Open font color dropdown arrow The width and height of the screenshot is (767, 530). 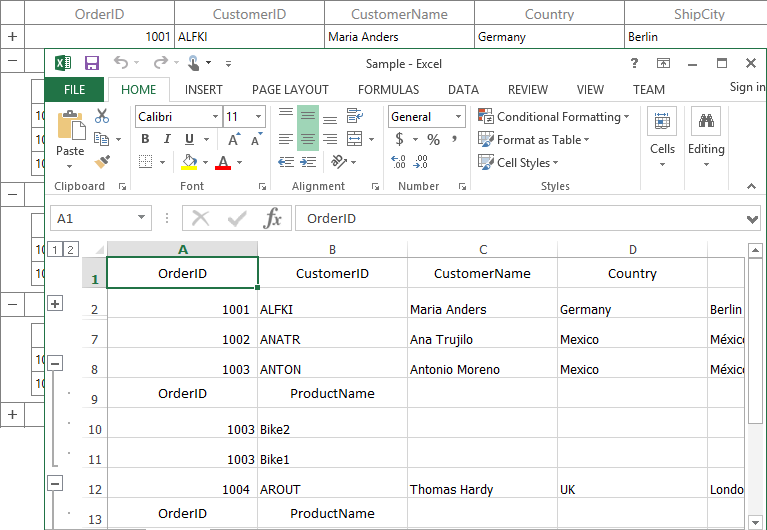(x=239, y=162)
